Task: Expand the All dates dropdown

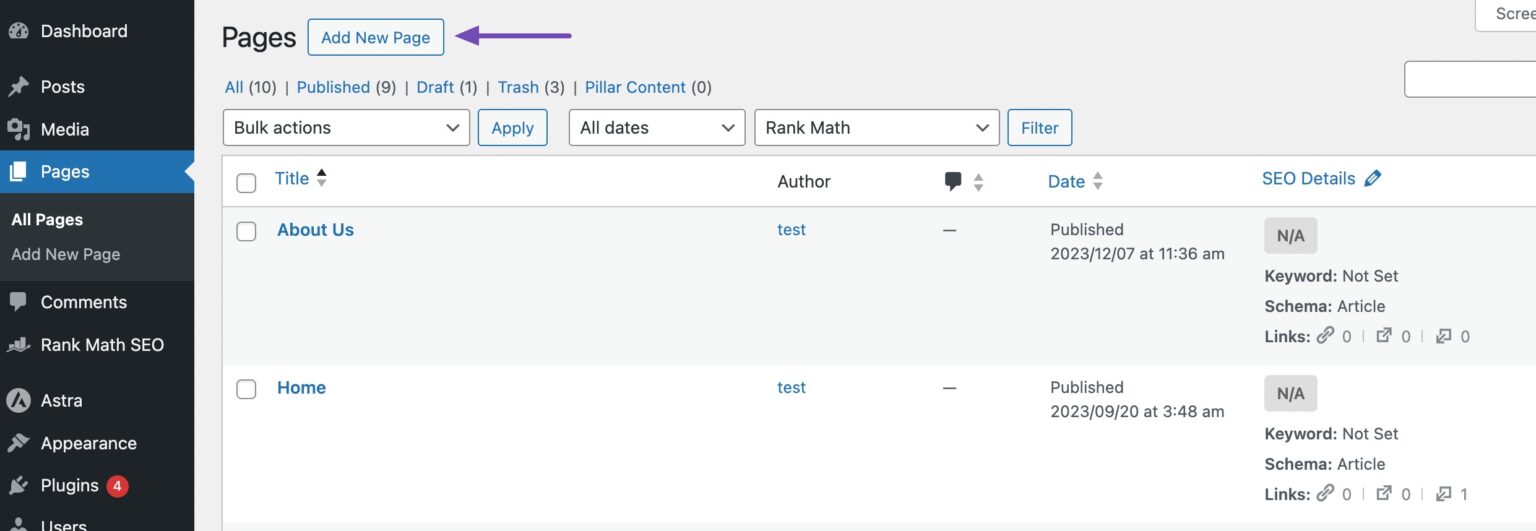Action: point(656,128)
